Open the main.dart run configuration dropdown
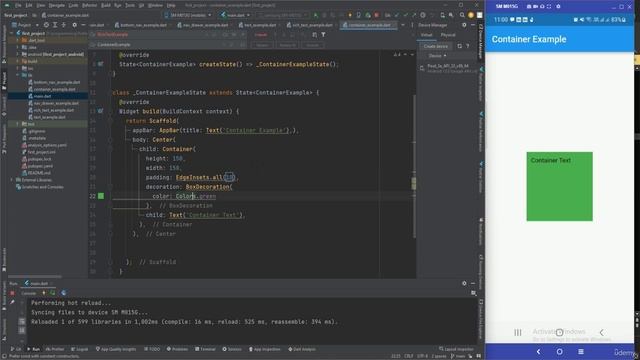Image resolution: width=640 pixels, height=360 pixels. point(236,15)
